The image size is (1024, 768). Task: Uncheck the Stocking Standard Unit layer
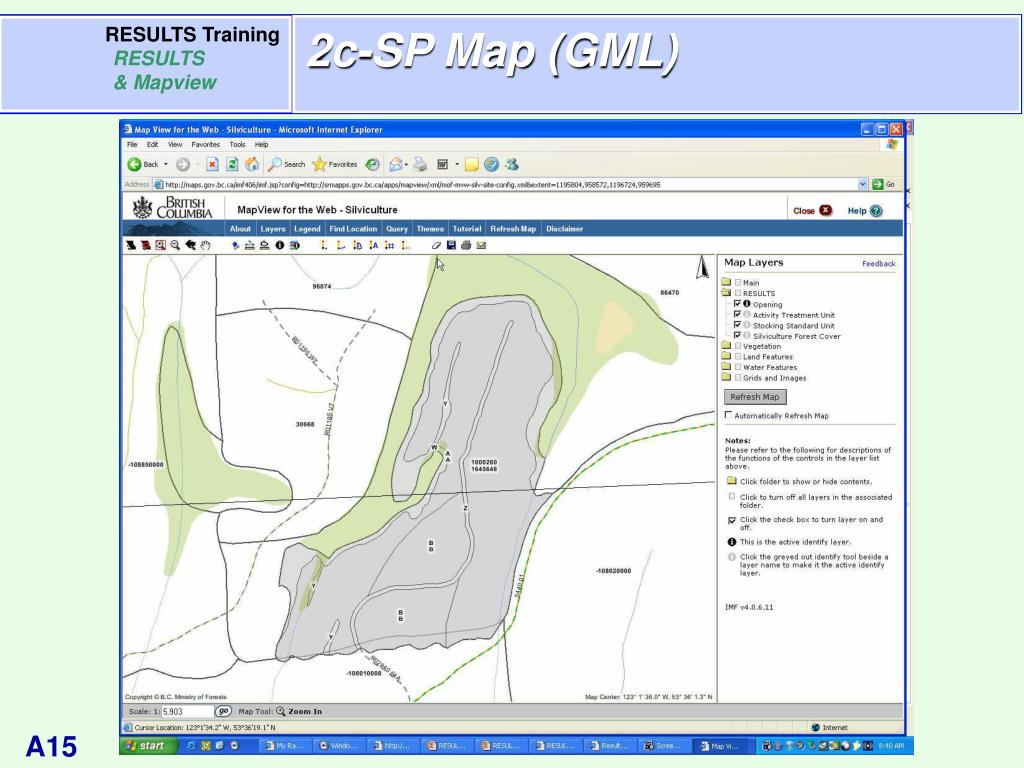[x=737, y=325]
